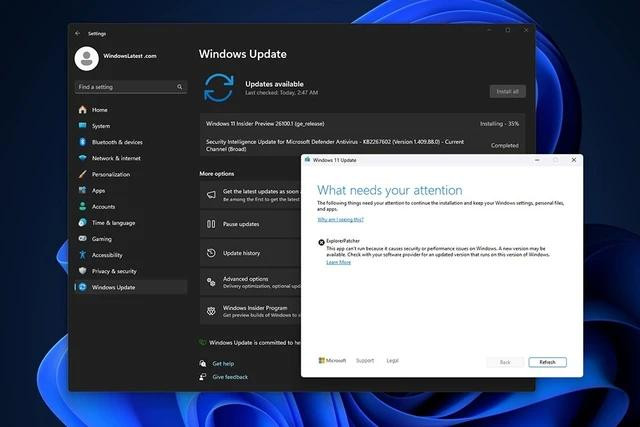Open the Windows Insider Program row
Viewport: 640px width, 427px height.
pos(250,311)
